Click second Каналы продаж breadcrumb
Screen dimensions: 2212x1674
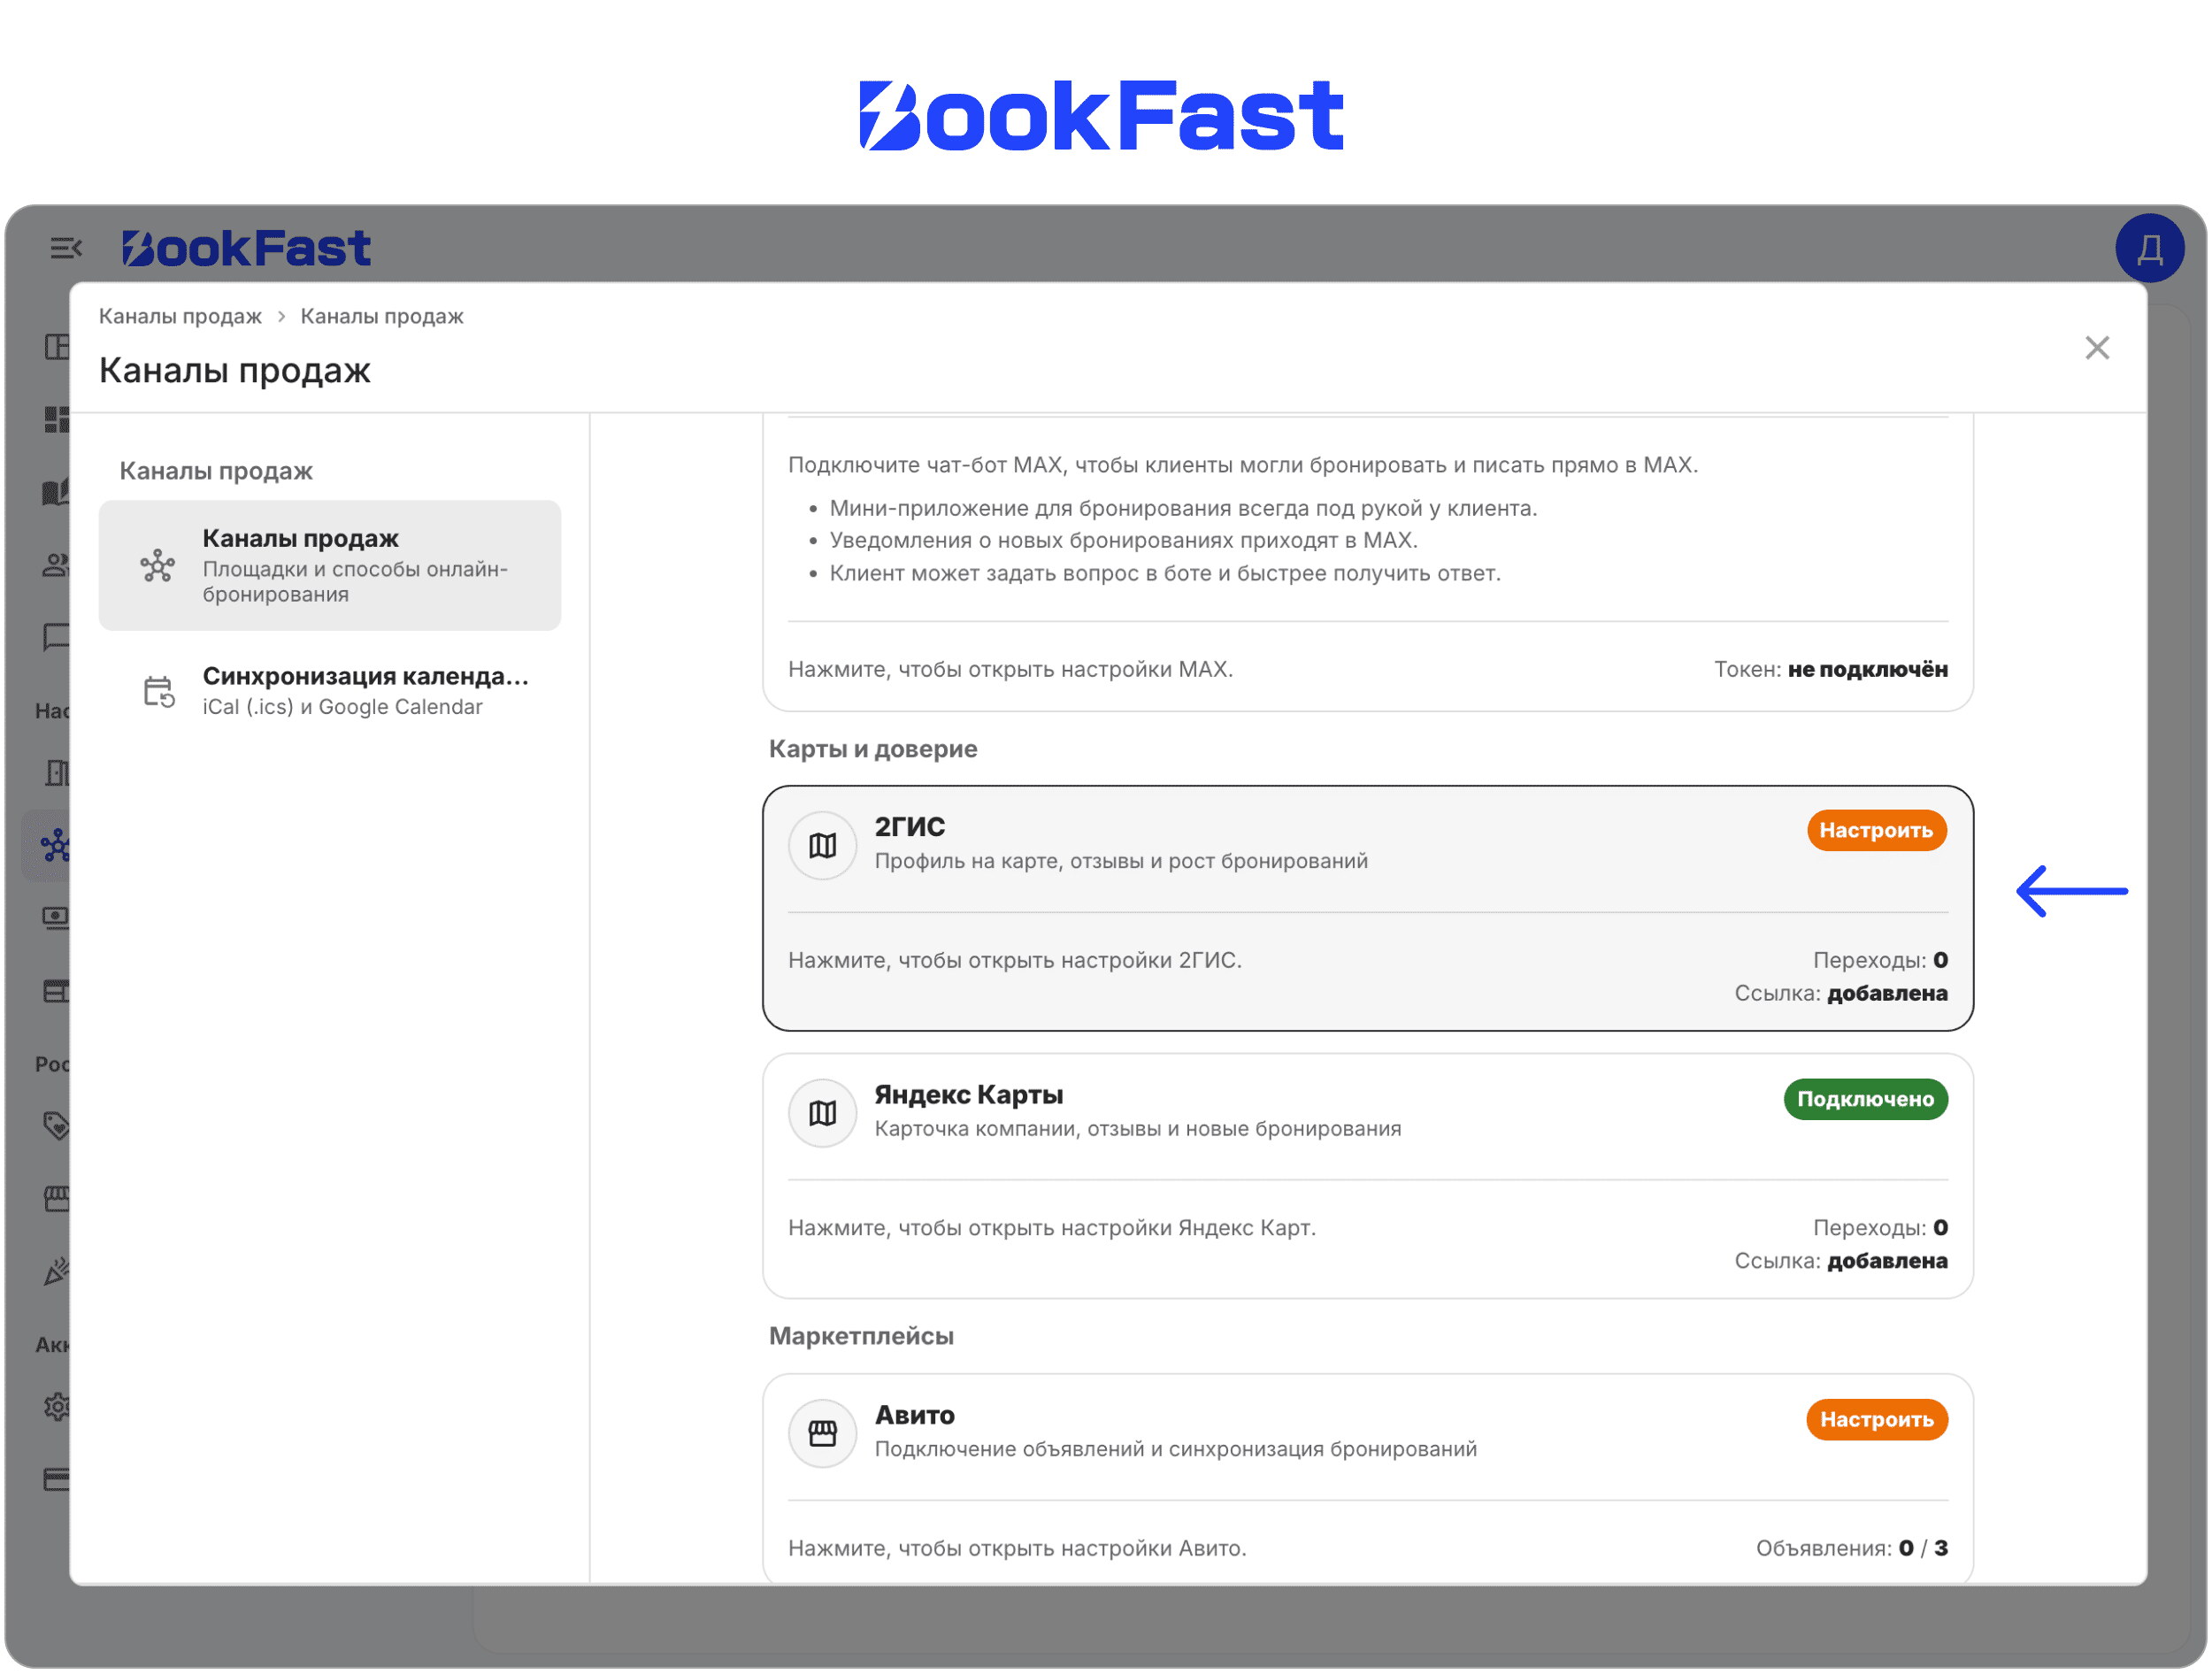click(382, 316)
